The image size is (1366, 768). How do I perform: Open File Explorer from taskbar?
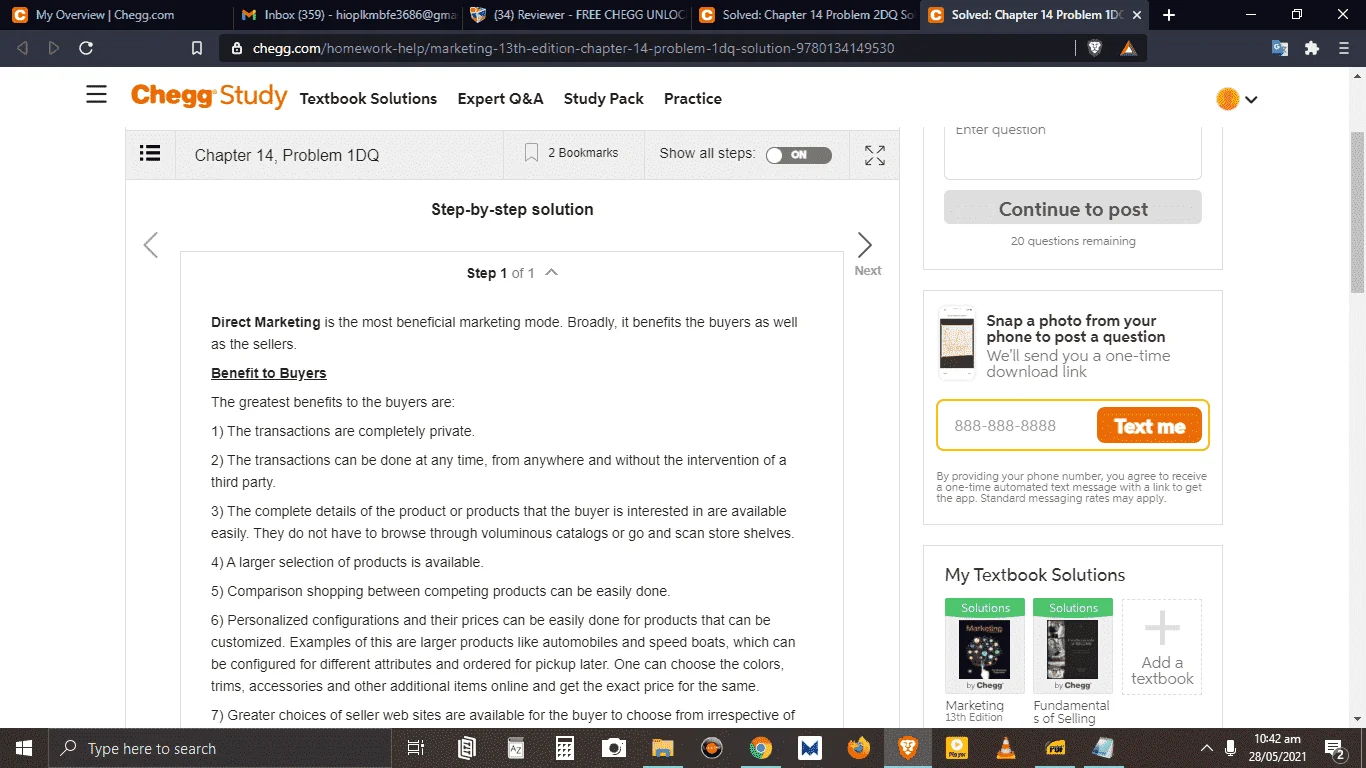tap(662, 748)
